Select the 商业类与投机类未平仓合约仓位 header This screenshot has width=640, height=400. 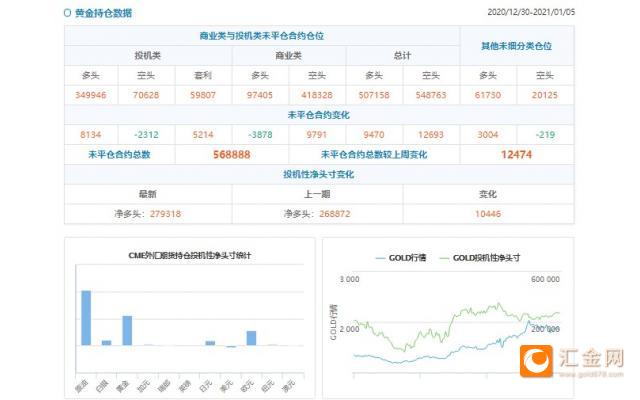tap(262, 36)
